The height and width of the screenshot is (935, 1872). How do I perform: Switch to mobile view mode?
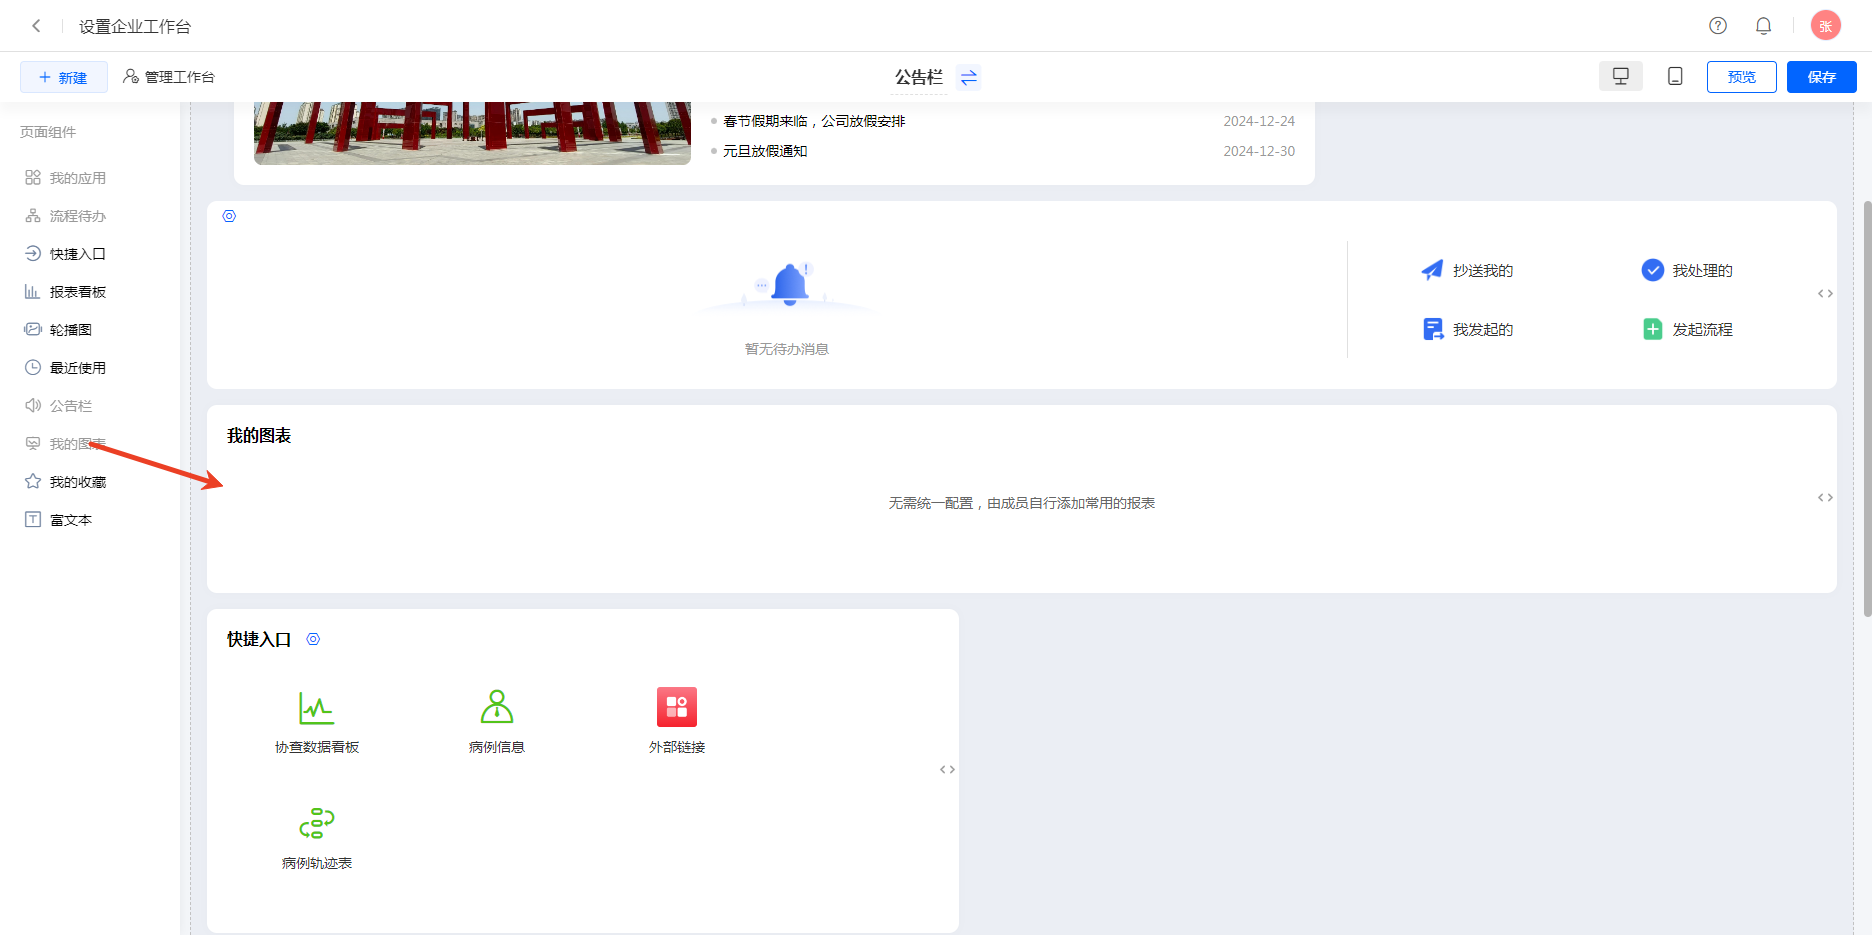1675,77
